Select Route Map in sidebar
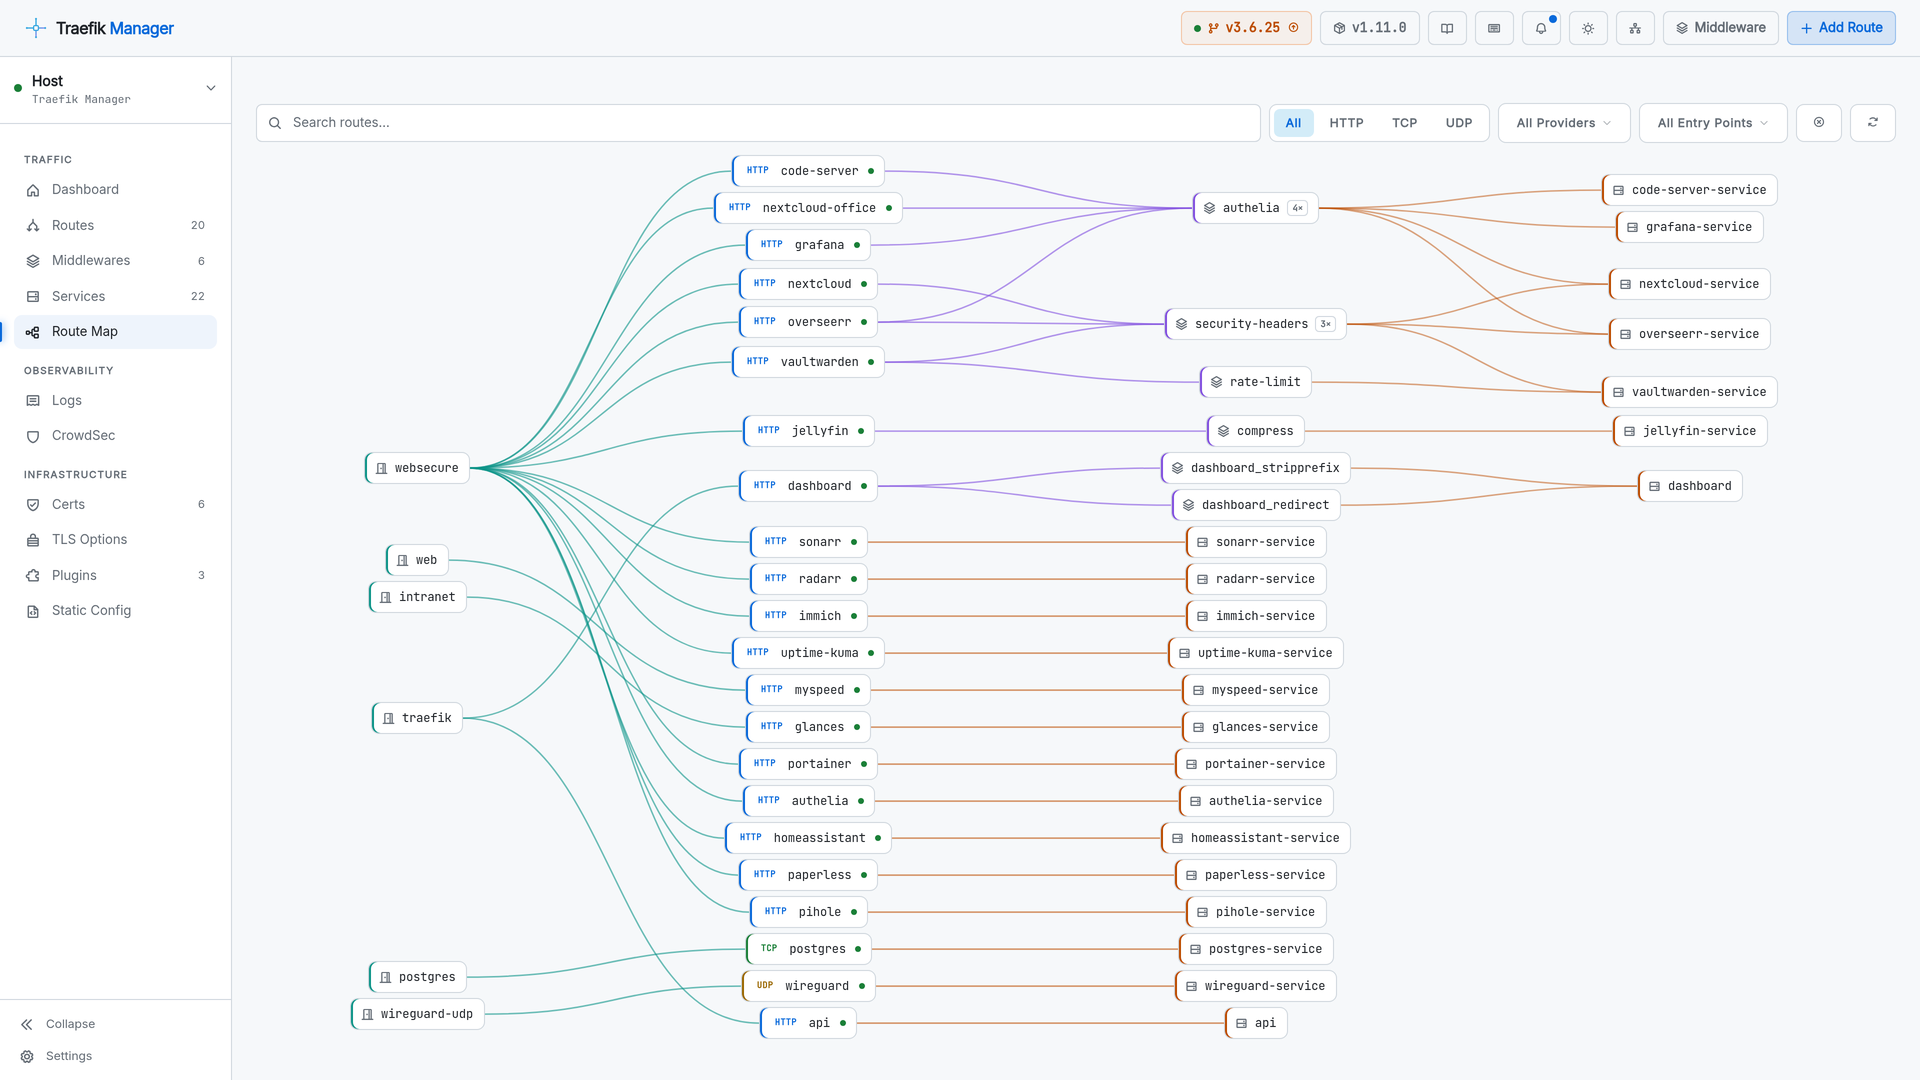Screen dimensions: 1920x1080 tap(115, 332)
